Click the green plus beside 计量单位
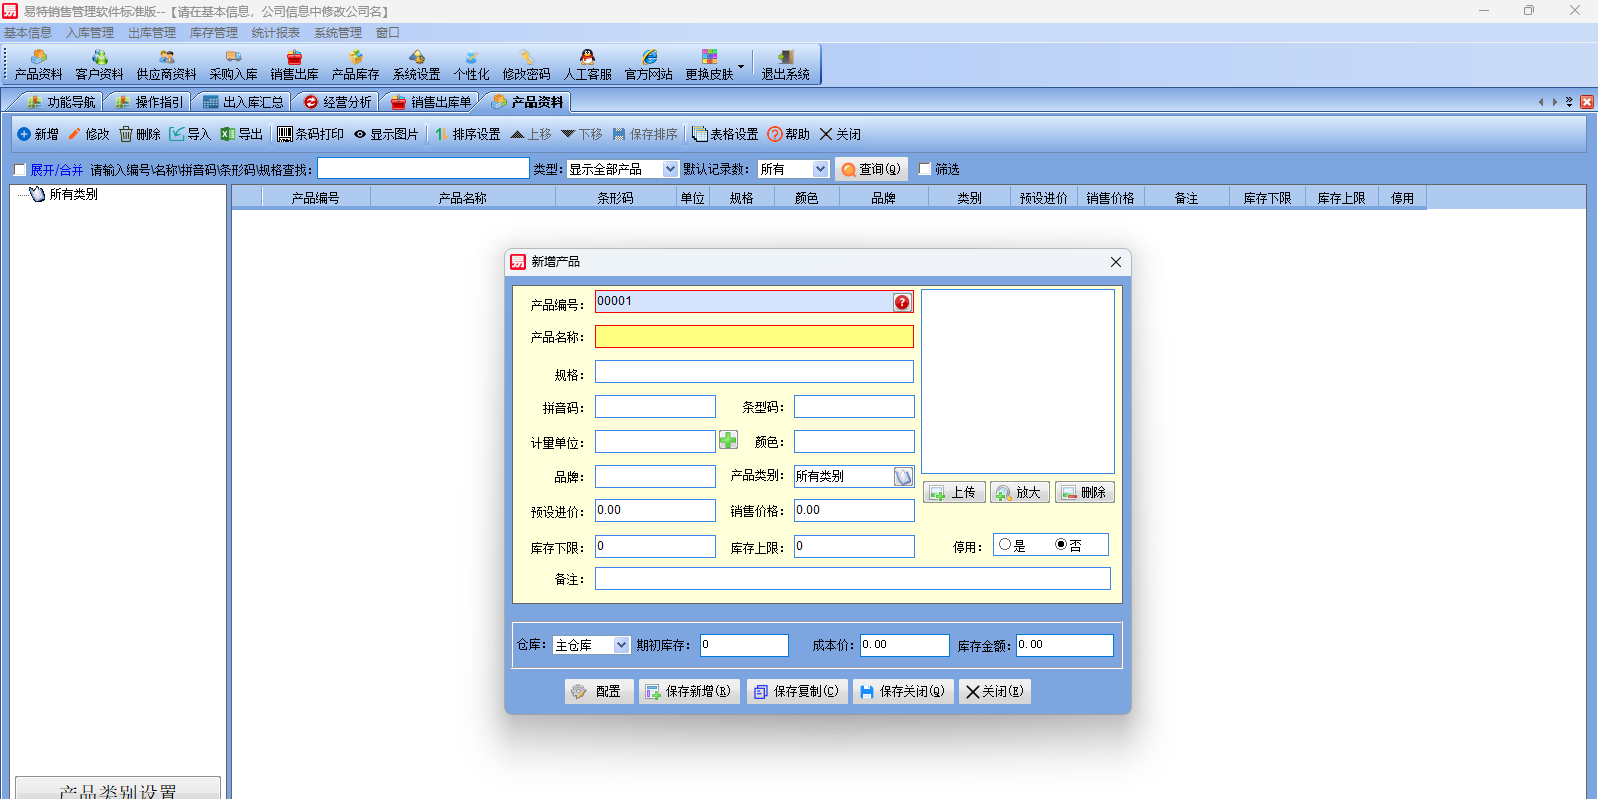Screen dimensions: 1598x799 coord(728,440)
